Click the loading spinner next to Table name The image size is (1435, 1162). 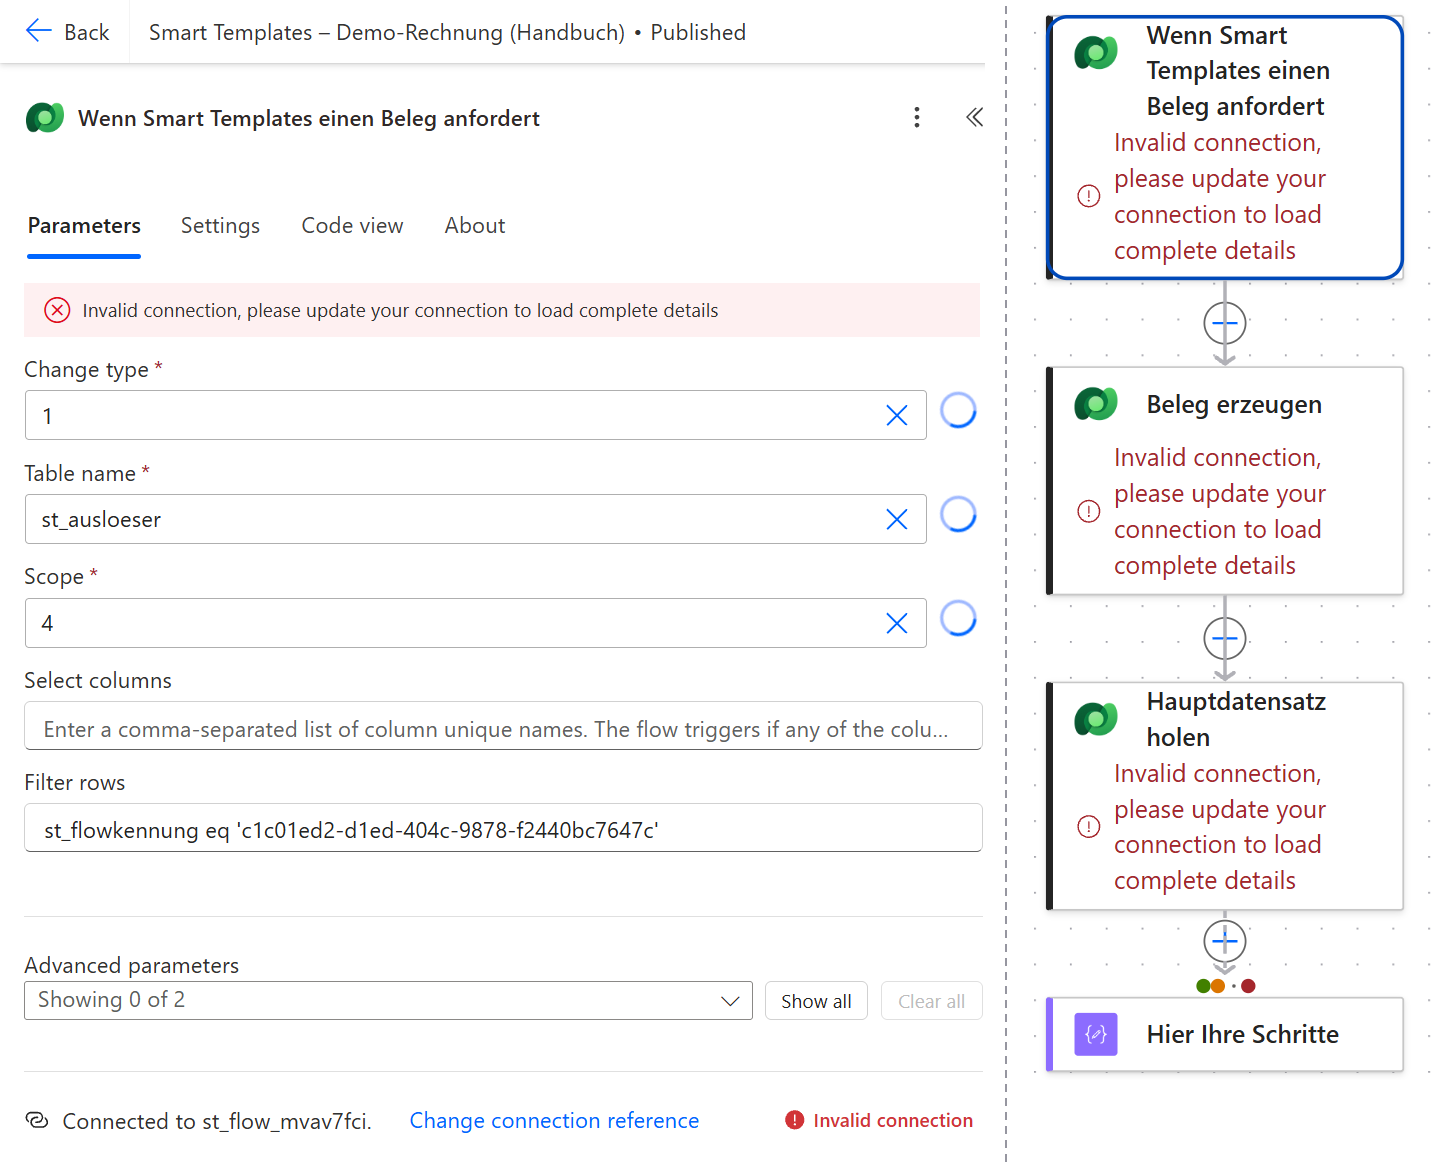pos(958,514)
